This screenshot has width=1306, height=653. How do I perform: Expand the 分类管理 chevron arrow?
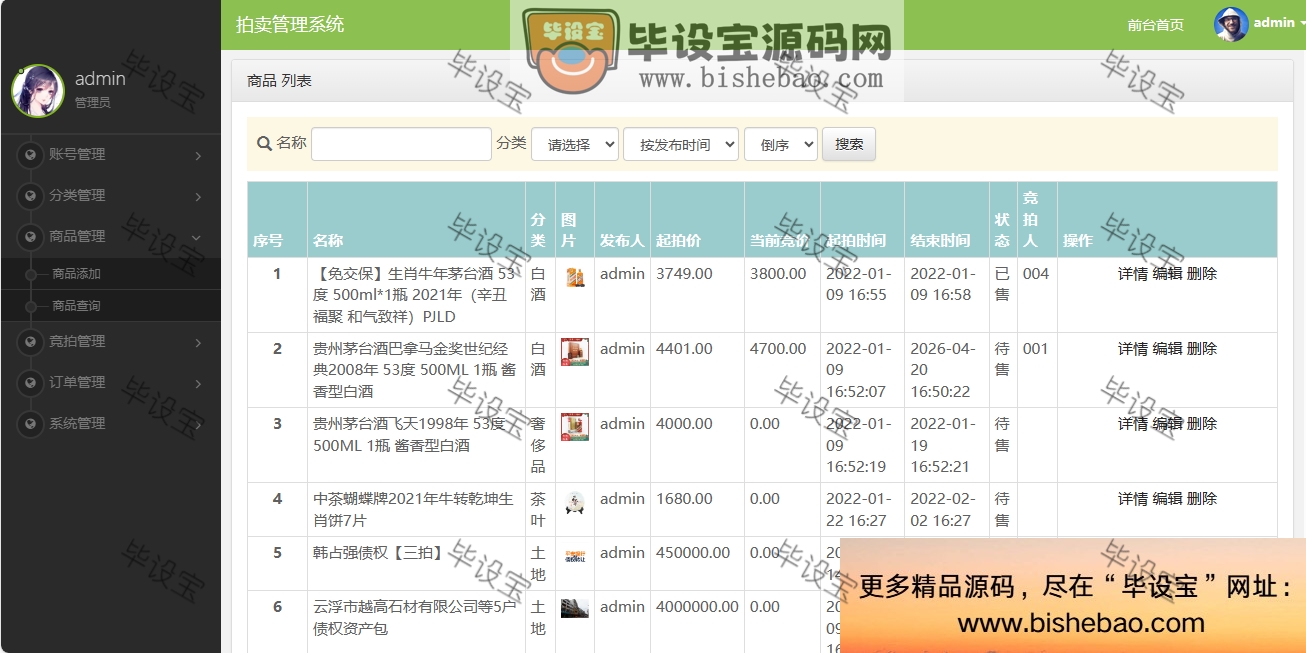198,196
